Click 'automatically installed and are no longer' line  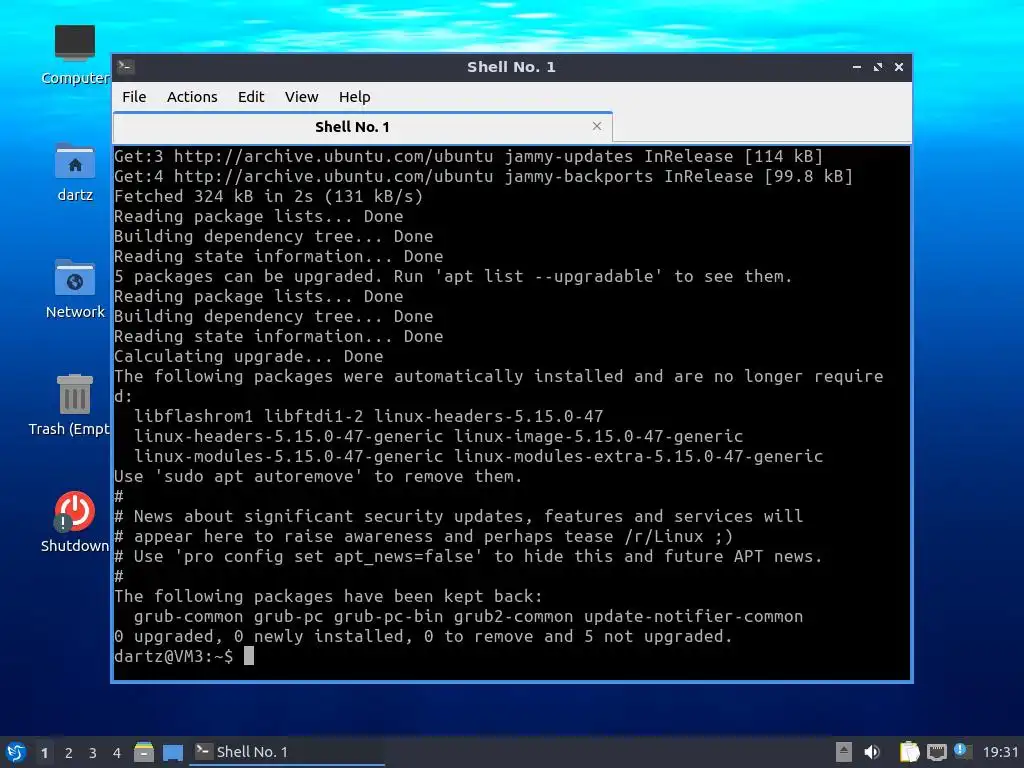click(x=498, y=377)
